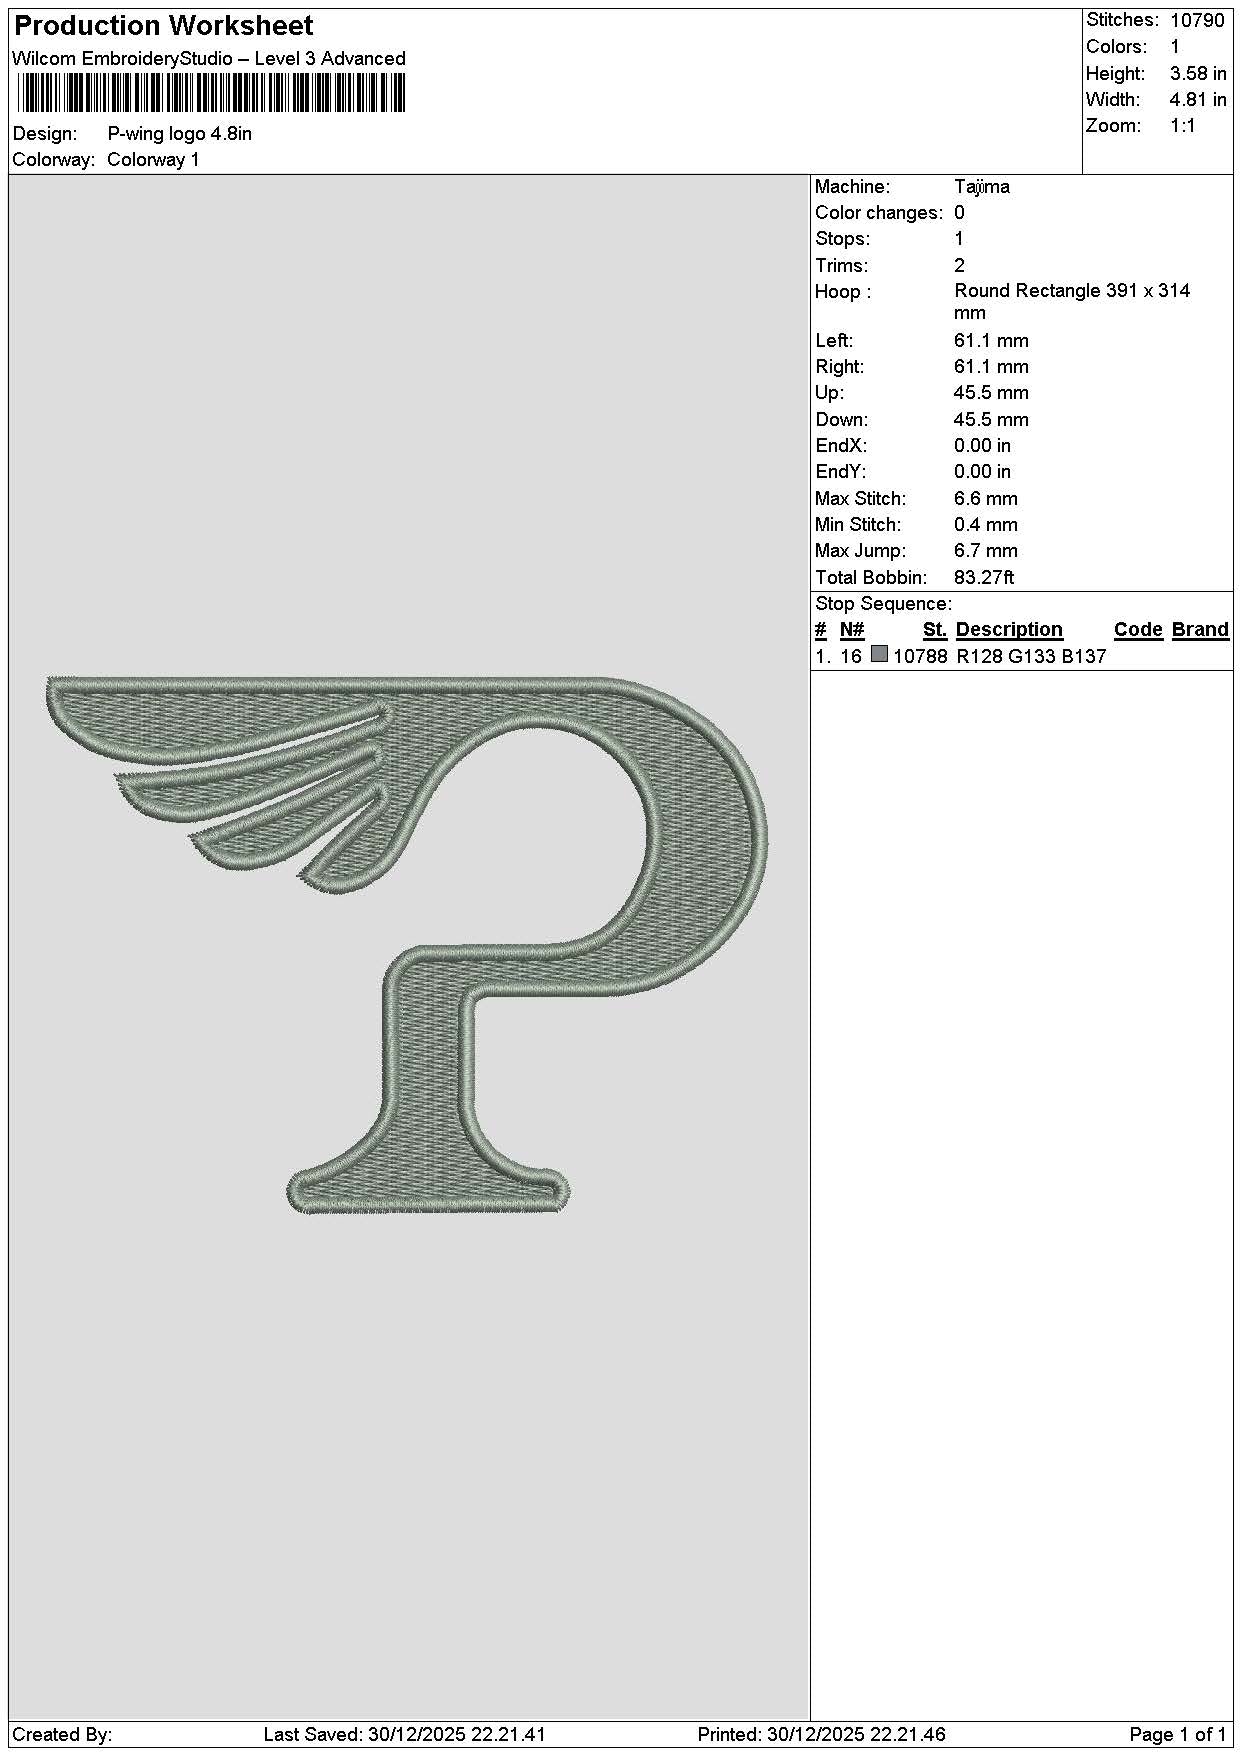Click the Color changes value 0
This screenshot has width=1240, height=1755.
959,213
